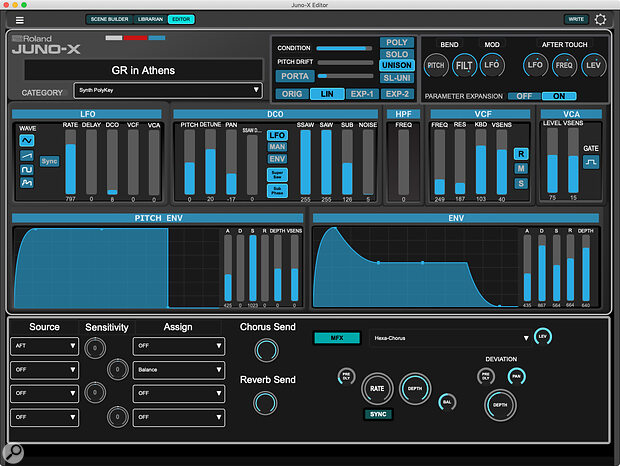
Task: Open the third Source dropdown
Action: click(x=45, y=393)
